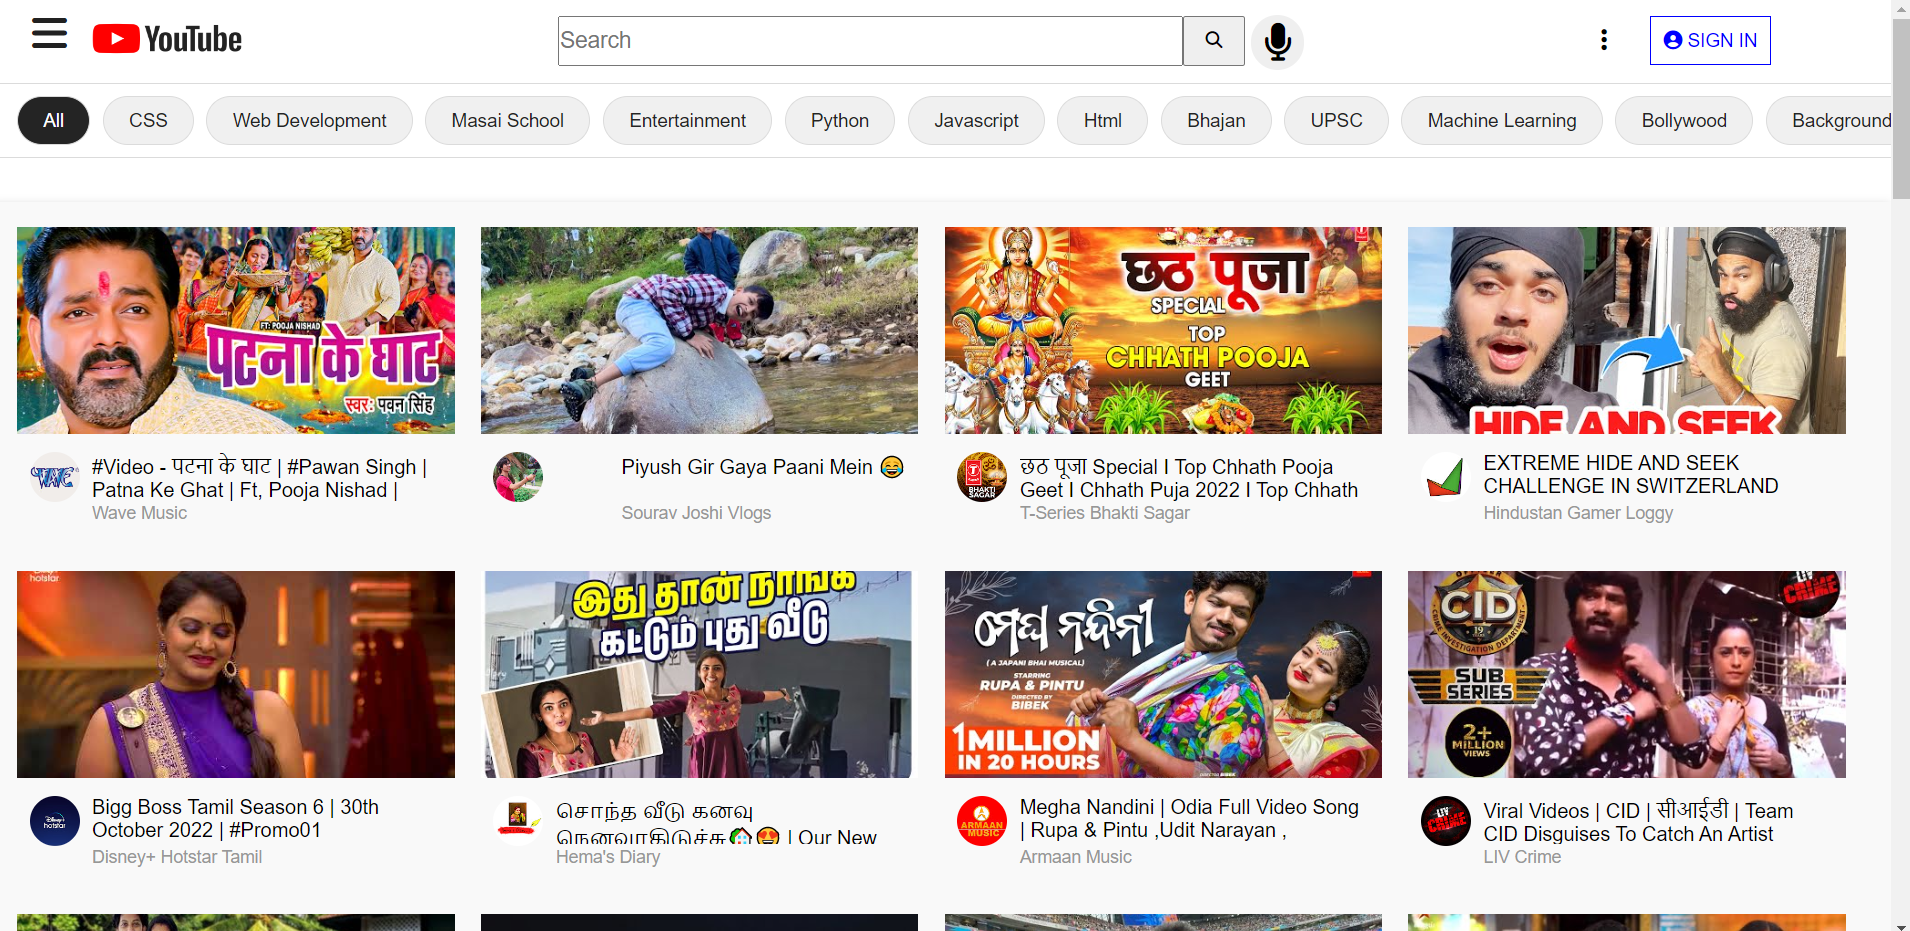
Task: Open Megha Nandini Odia song video thumbnail
Action: coord(1163,674)
